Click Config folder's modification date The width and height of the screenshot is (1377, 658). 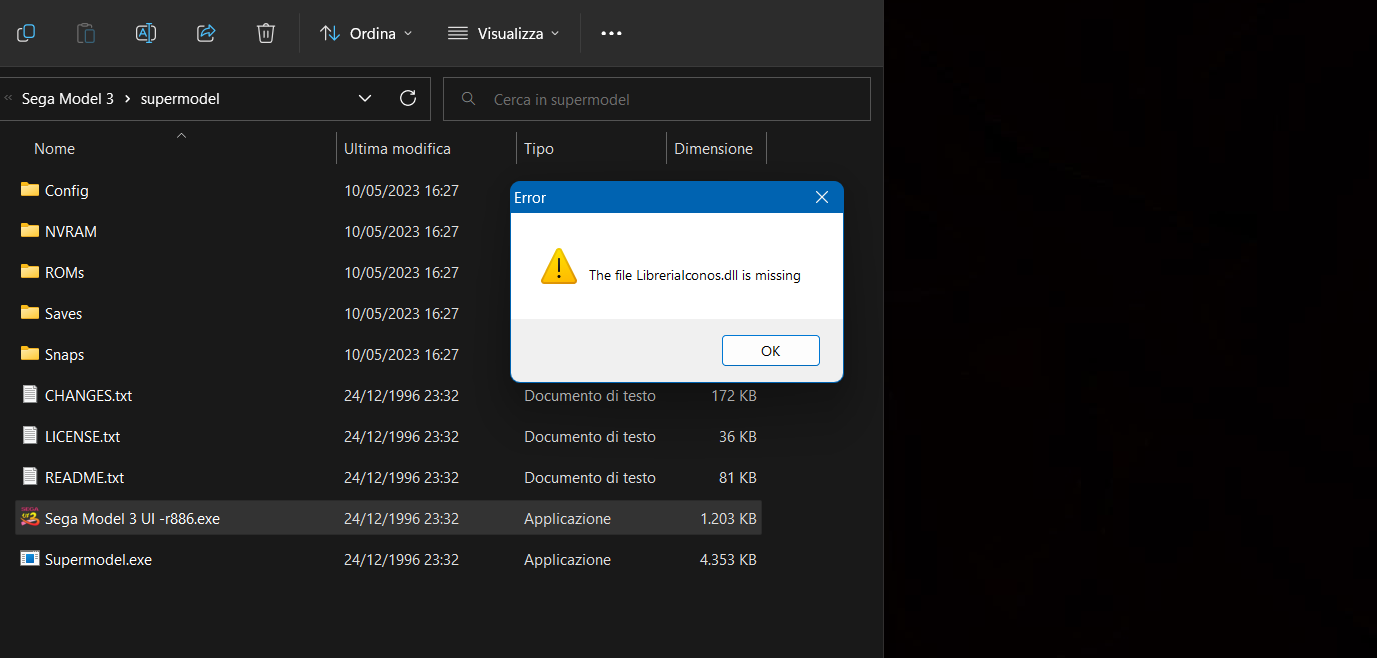click(402, 190)
